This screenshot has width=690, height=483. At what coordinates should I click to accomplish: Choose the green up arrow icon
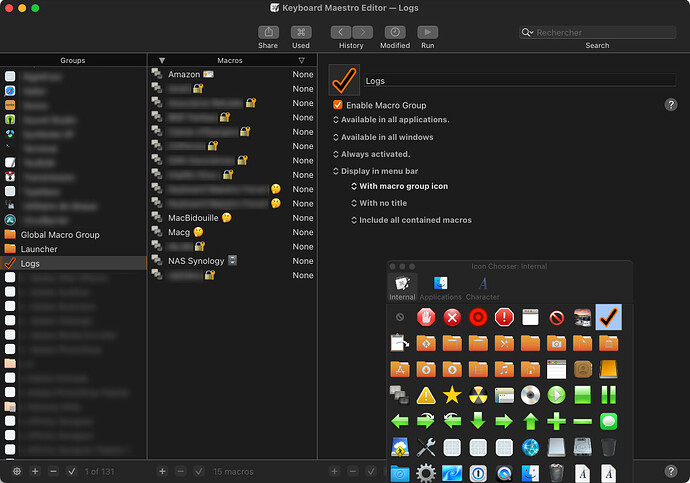pyautogui.click(x=530, y=421)
